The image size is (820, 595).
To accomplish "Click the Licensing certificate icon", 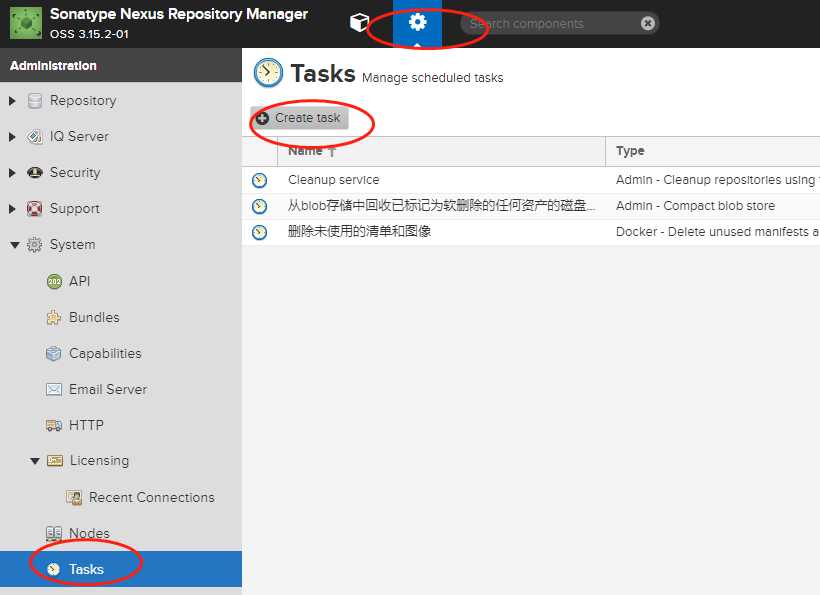I will click(x=55, y=461).
